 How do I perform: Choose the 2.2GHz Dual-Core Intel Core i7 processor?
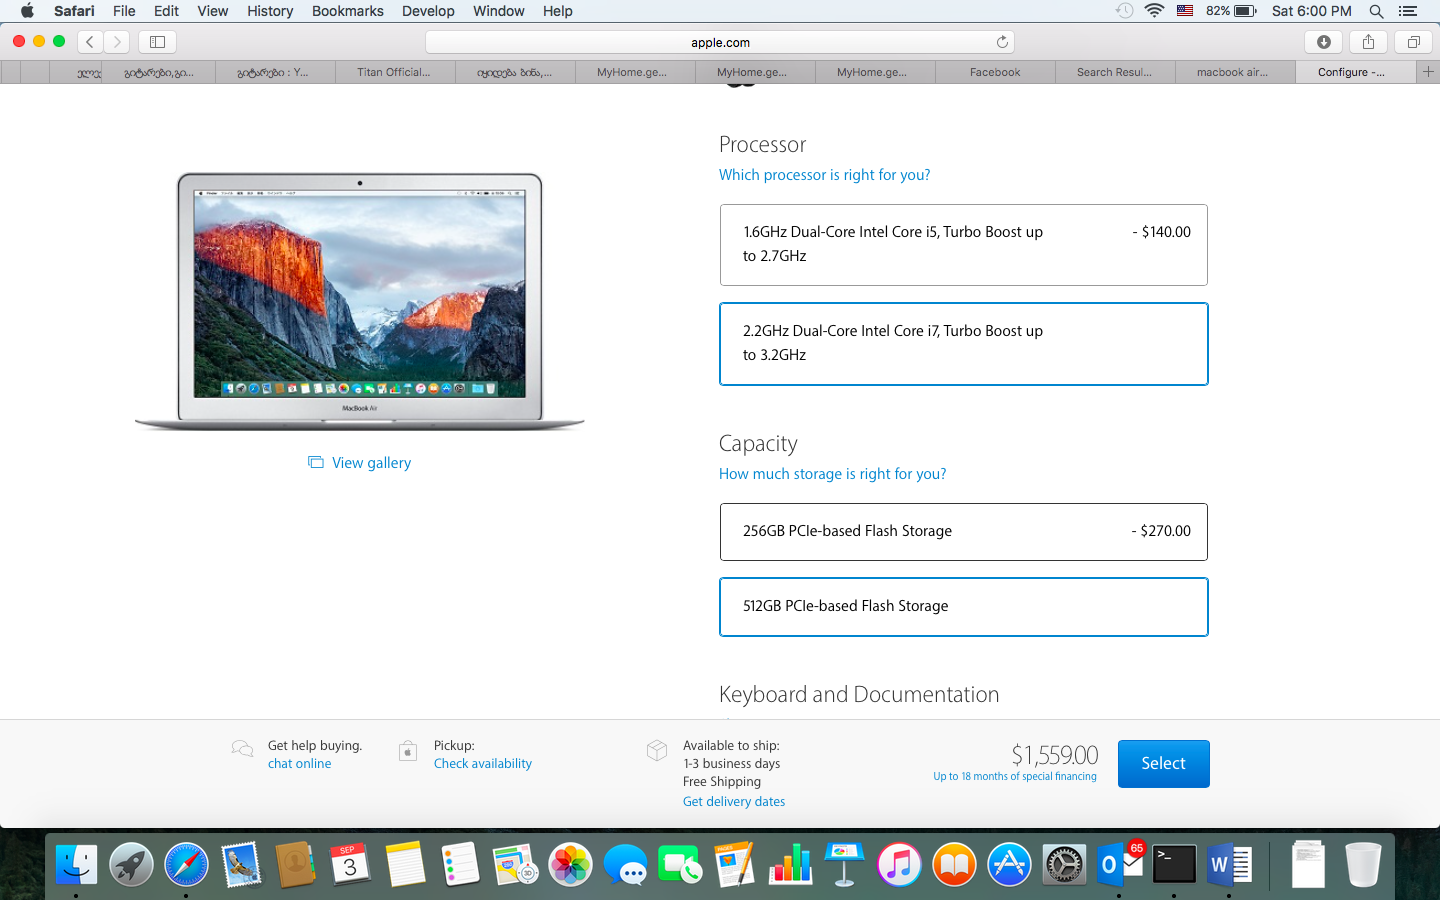click(964, 344)
